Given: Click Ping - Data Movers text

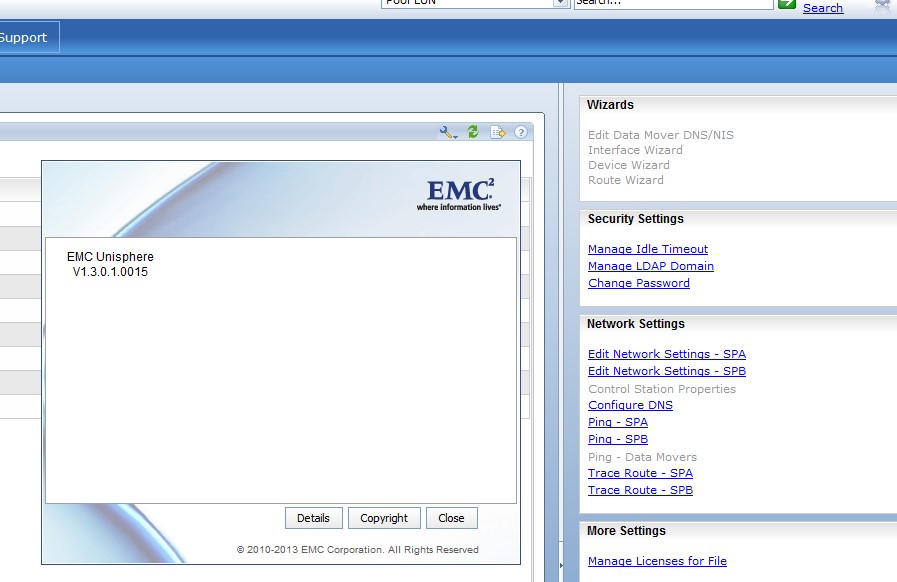Looking at the screenshot, I should click(642, 457).
